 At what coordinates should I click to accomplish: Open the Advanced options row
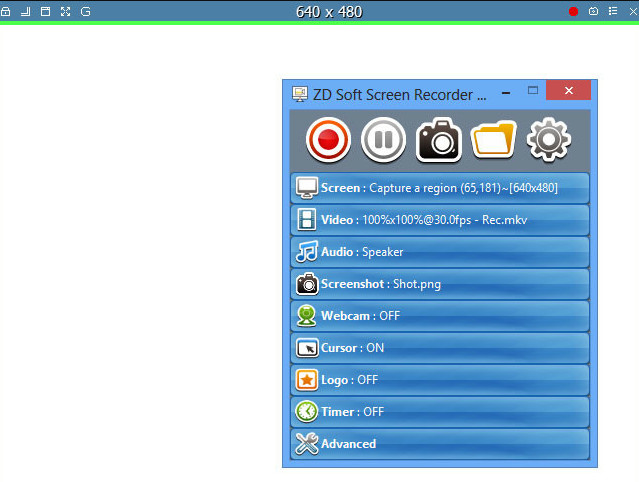(x=440, y=444)
